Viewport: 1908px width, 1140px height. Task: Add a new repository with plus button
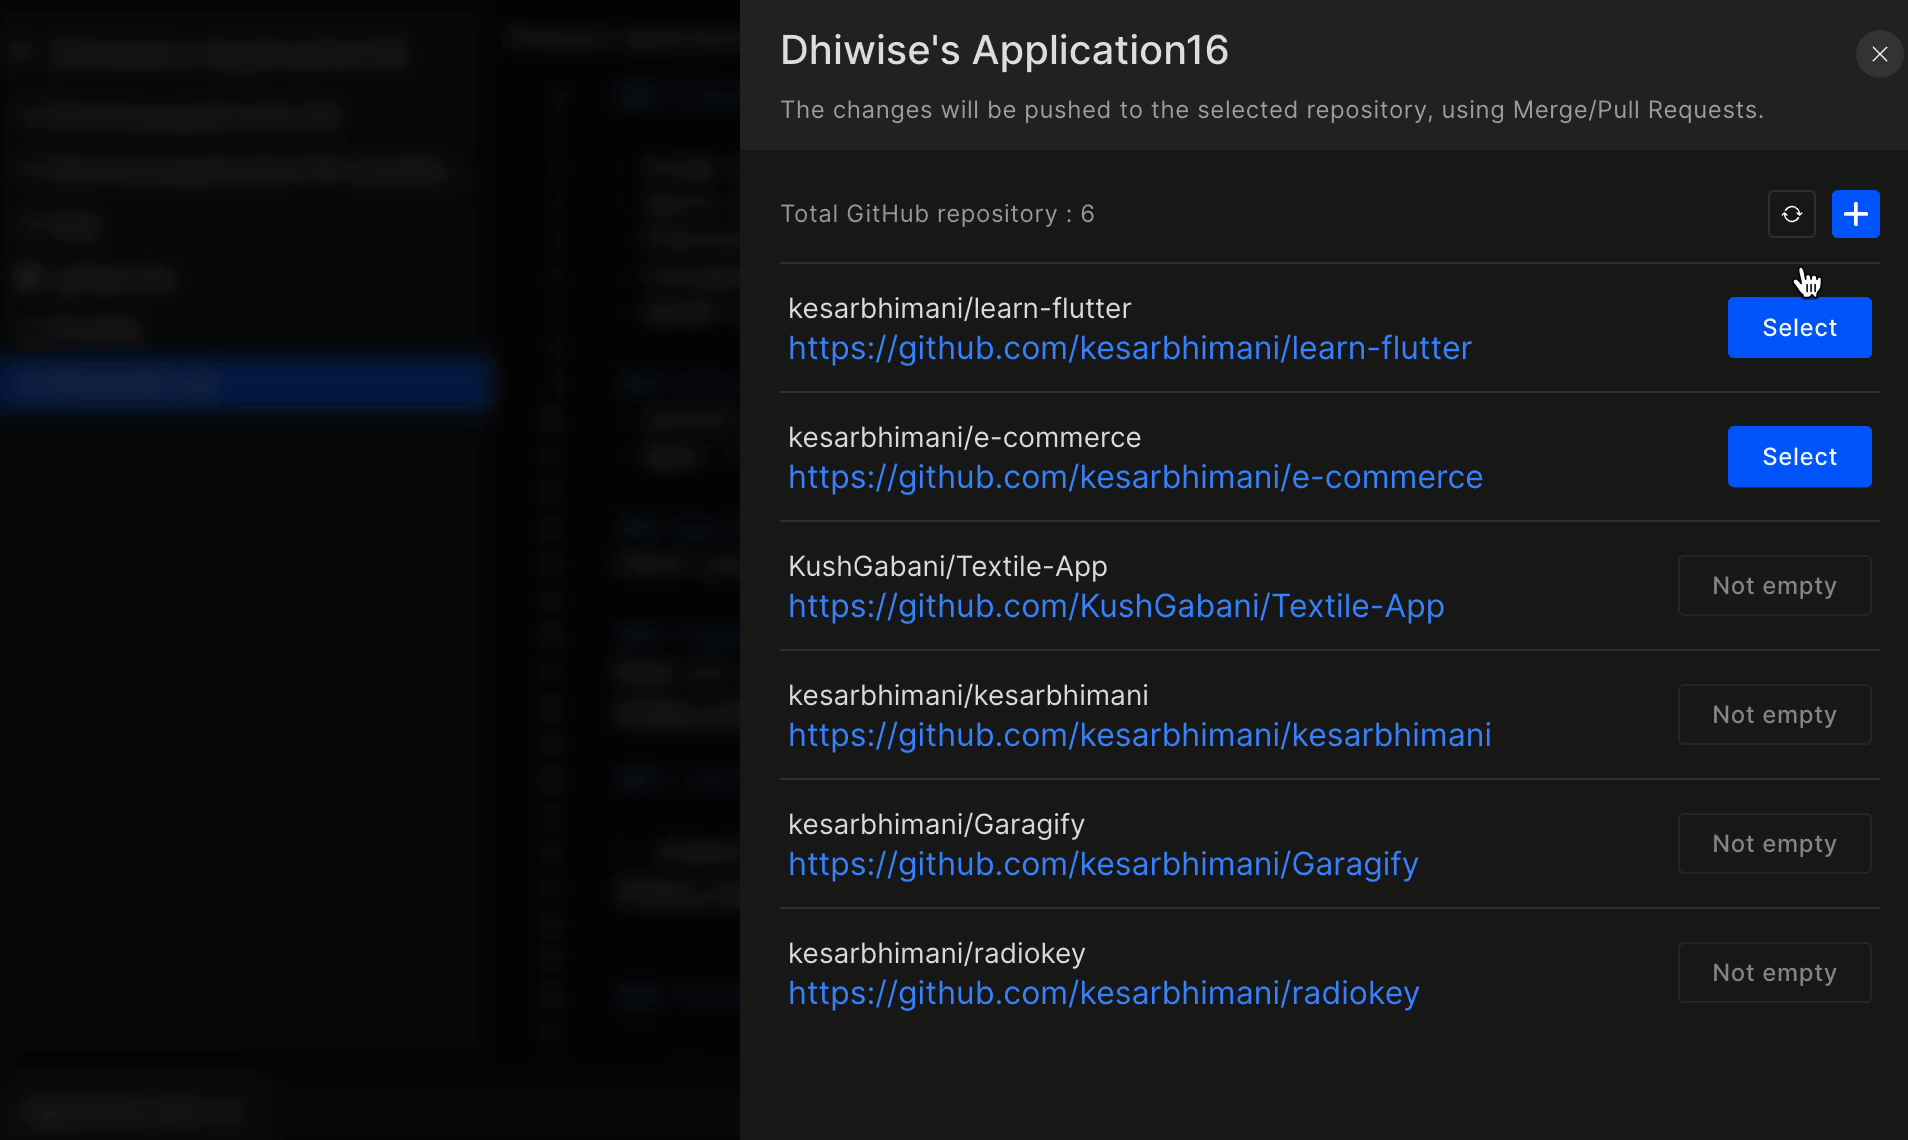pyautogui.click(x=1855, y=214)
